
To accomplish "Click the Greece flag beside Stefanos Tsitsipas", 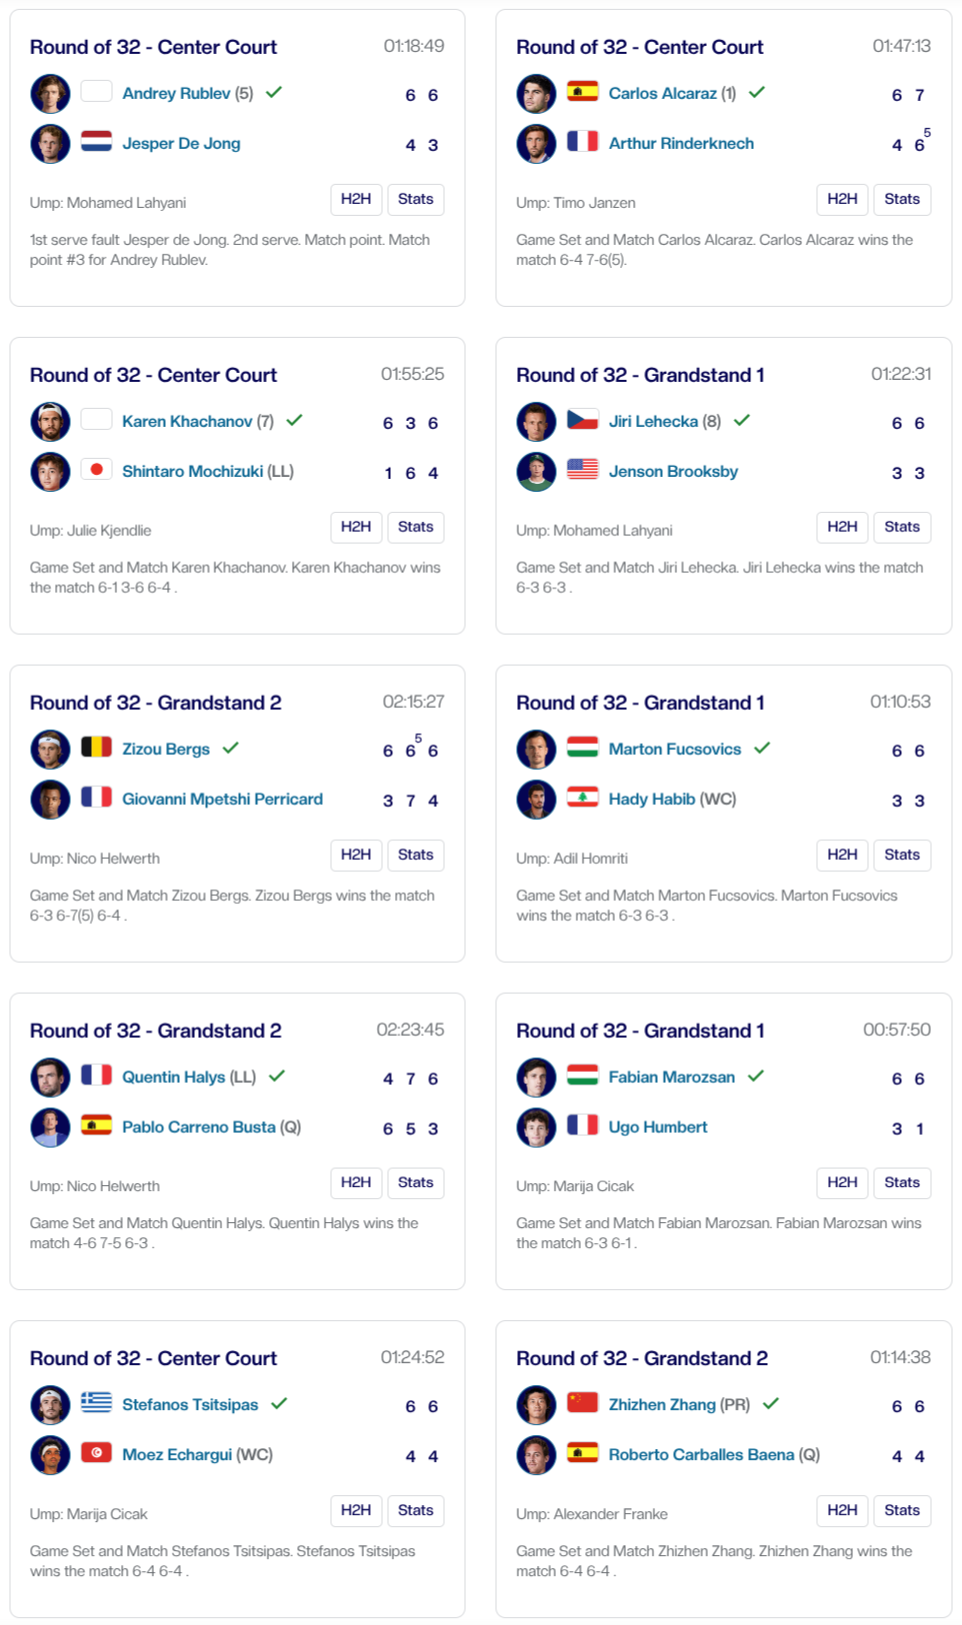I will point(96,1403).
